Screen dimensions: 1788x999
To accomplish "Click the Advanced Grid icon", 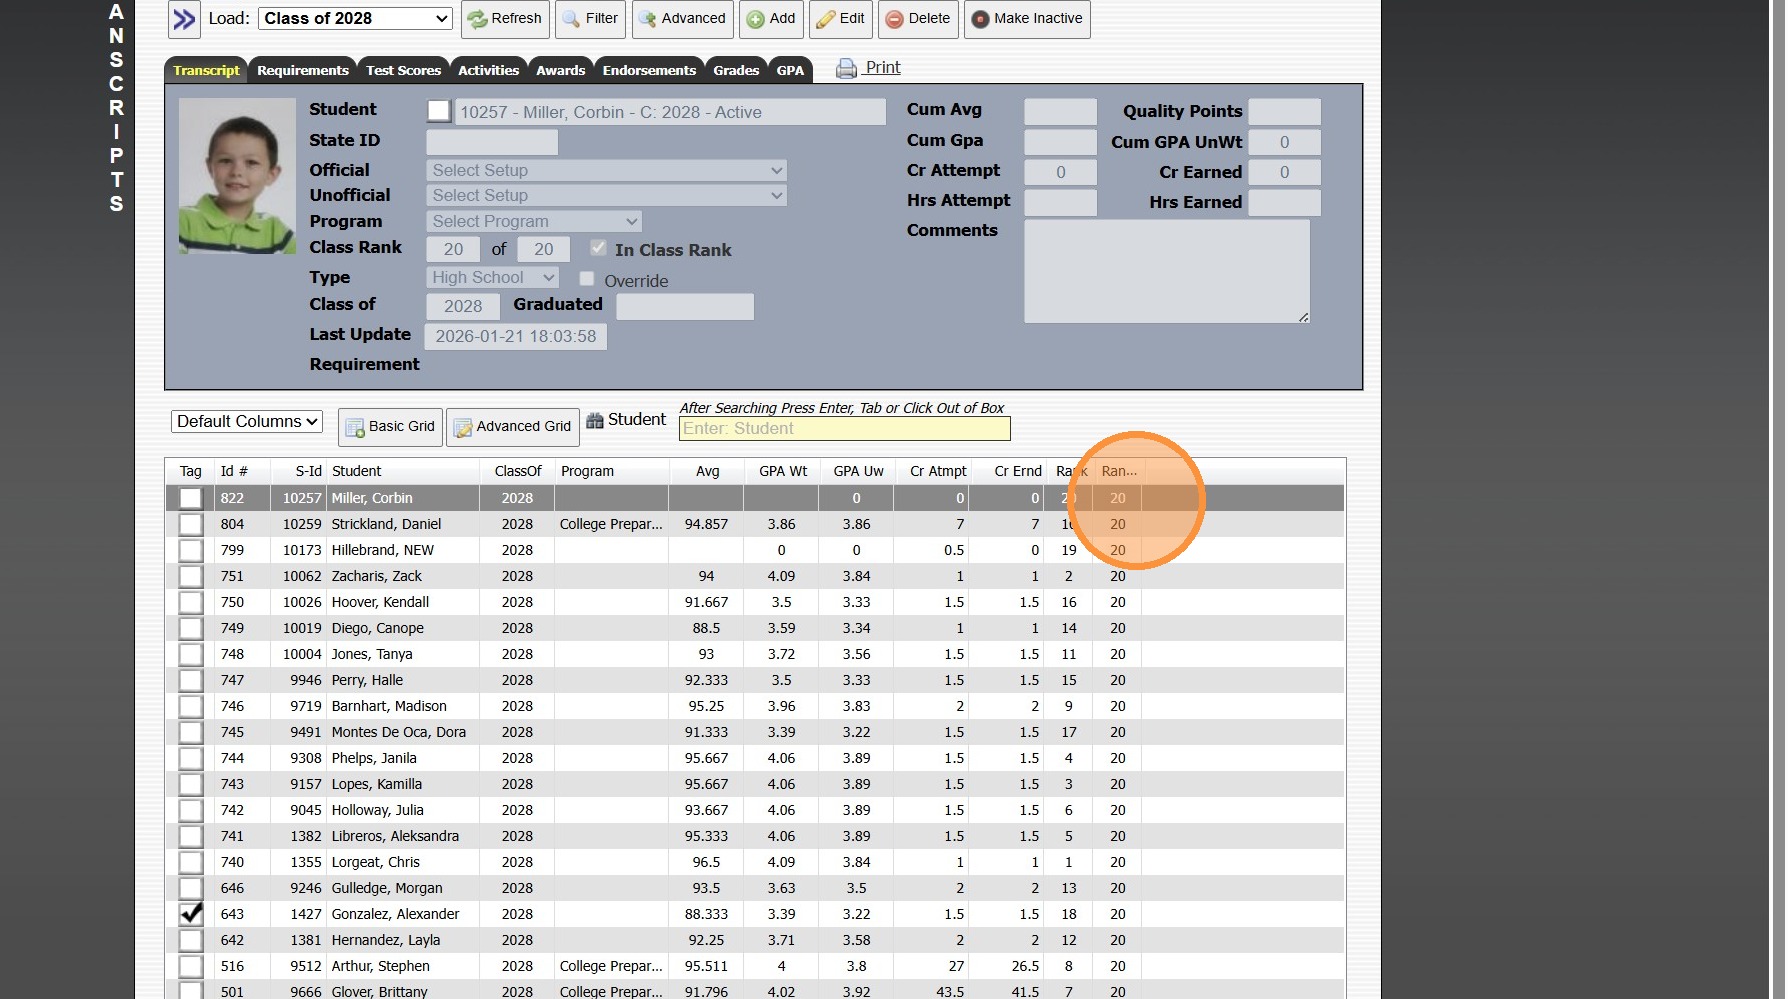I will [463, 428].
